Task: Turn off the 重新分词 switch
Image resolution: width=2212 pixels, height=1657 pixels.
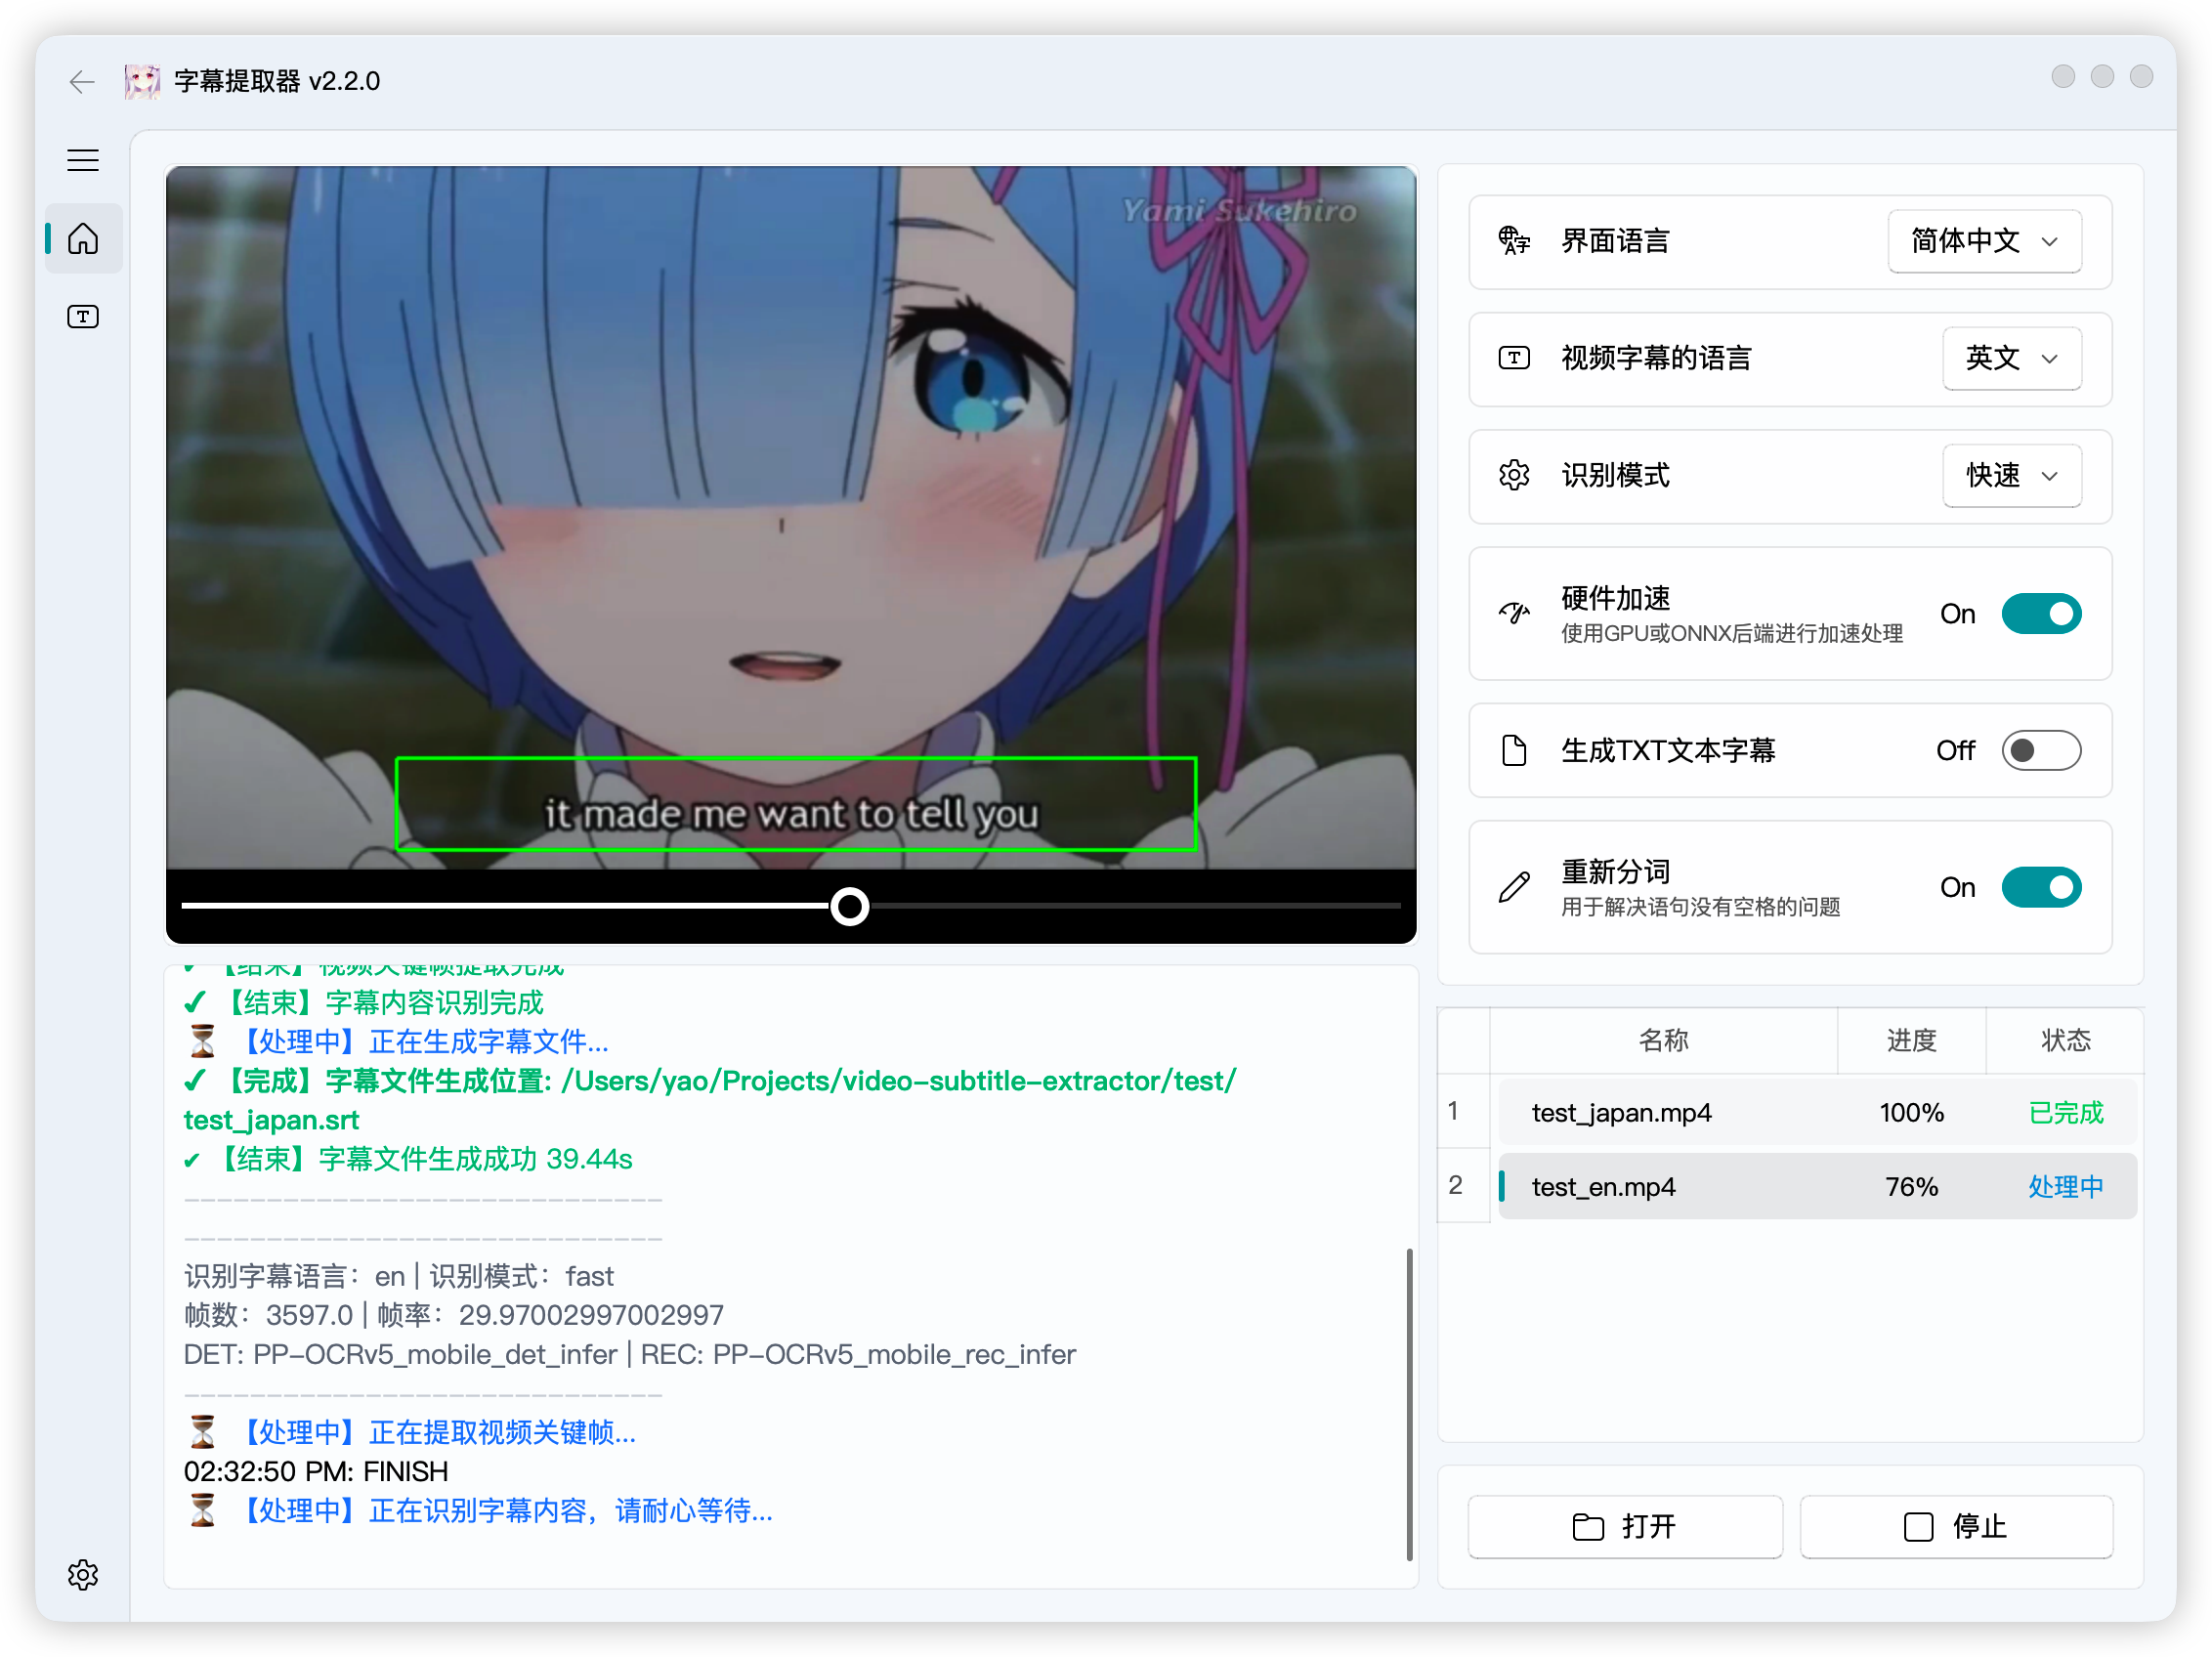Action: (2041, 887)
